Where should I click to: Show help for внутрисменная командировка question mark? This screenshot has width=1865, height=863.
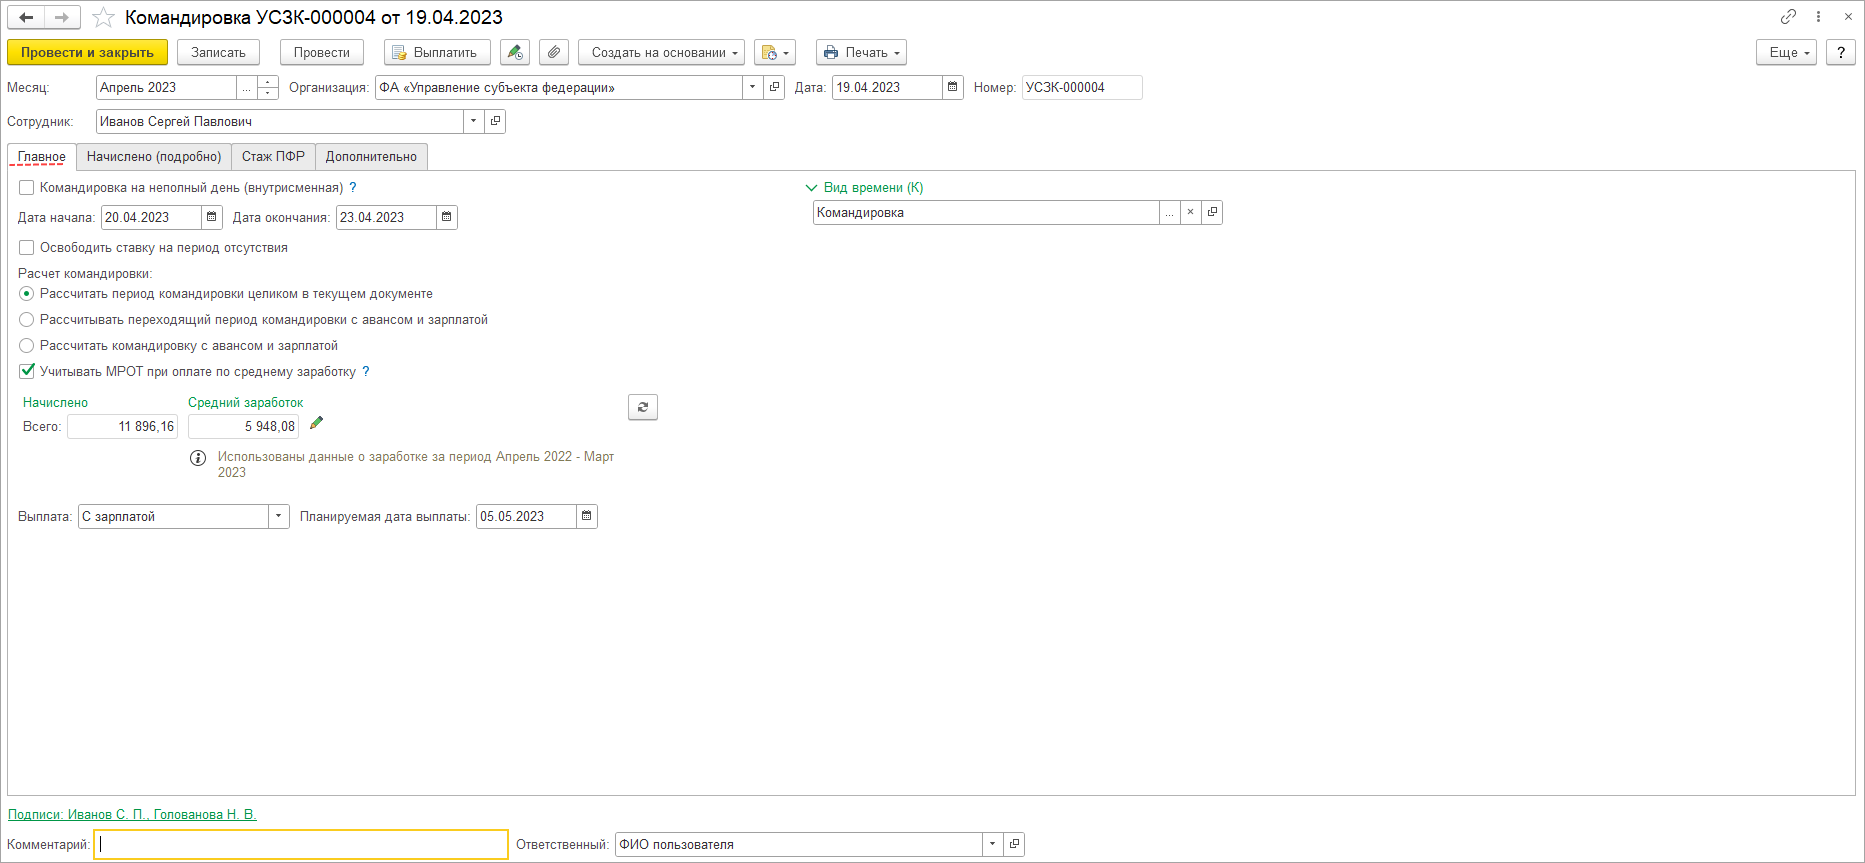tap(353, 187)
